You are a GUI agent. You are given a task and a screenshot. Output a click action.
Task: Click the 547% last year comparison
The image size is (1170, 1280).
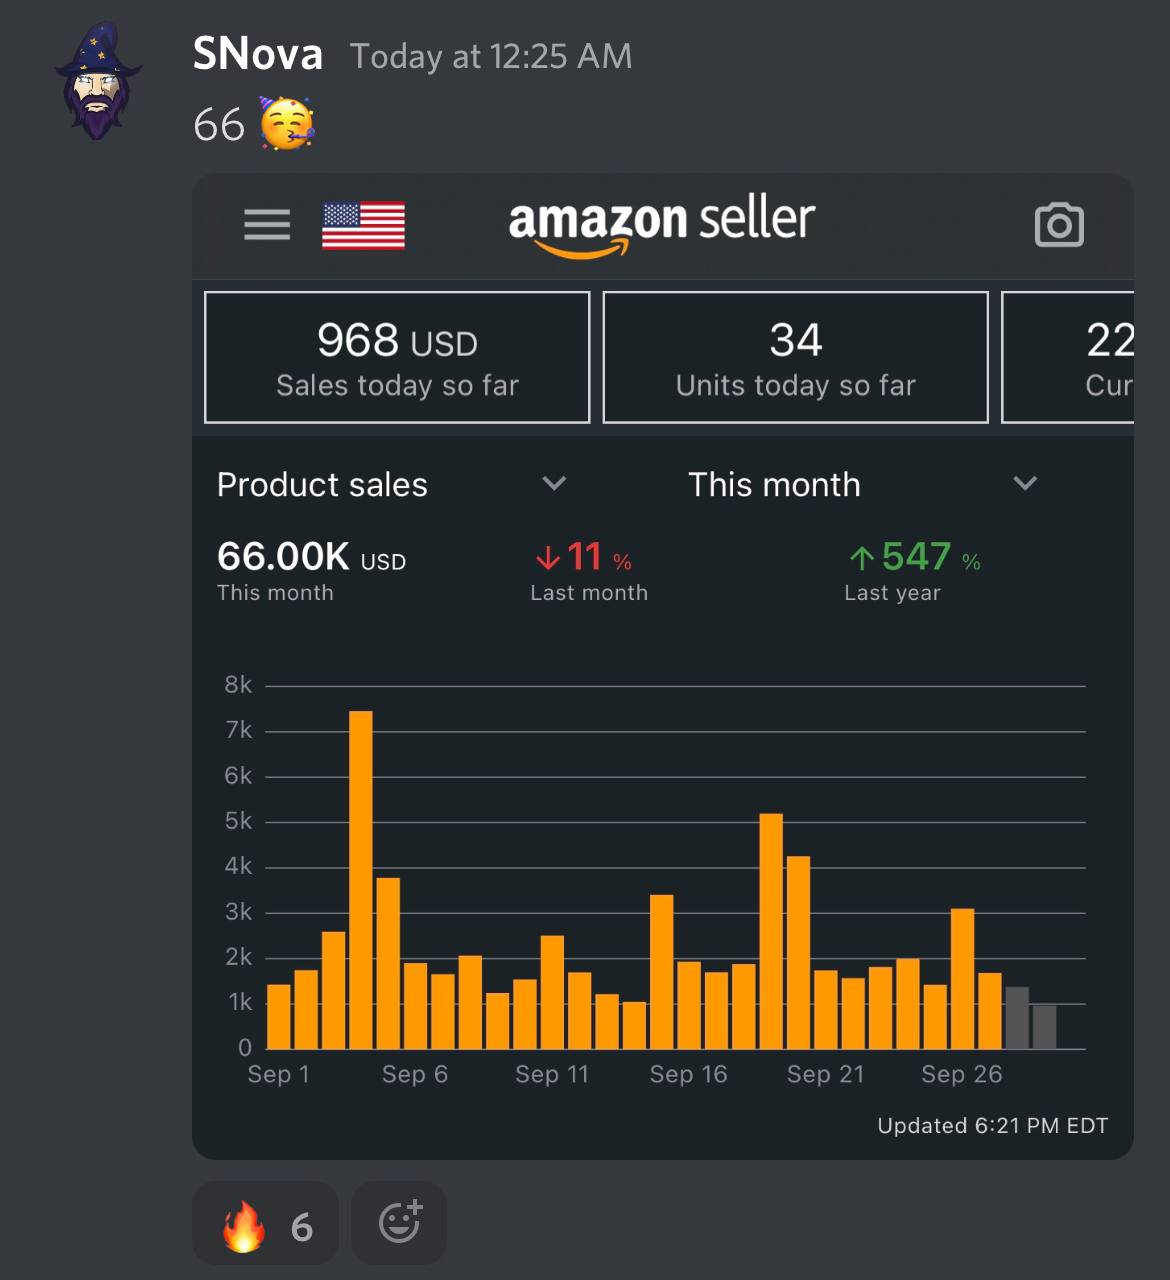tap(913, 571)
